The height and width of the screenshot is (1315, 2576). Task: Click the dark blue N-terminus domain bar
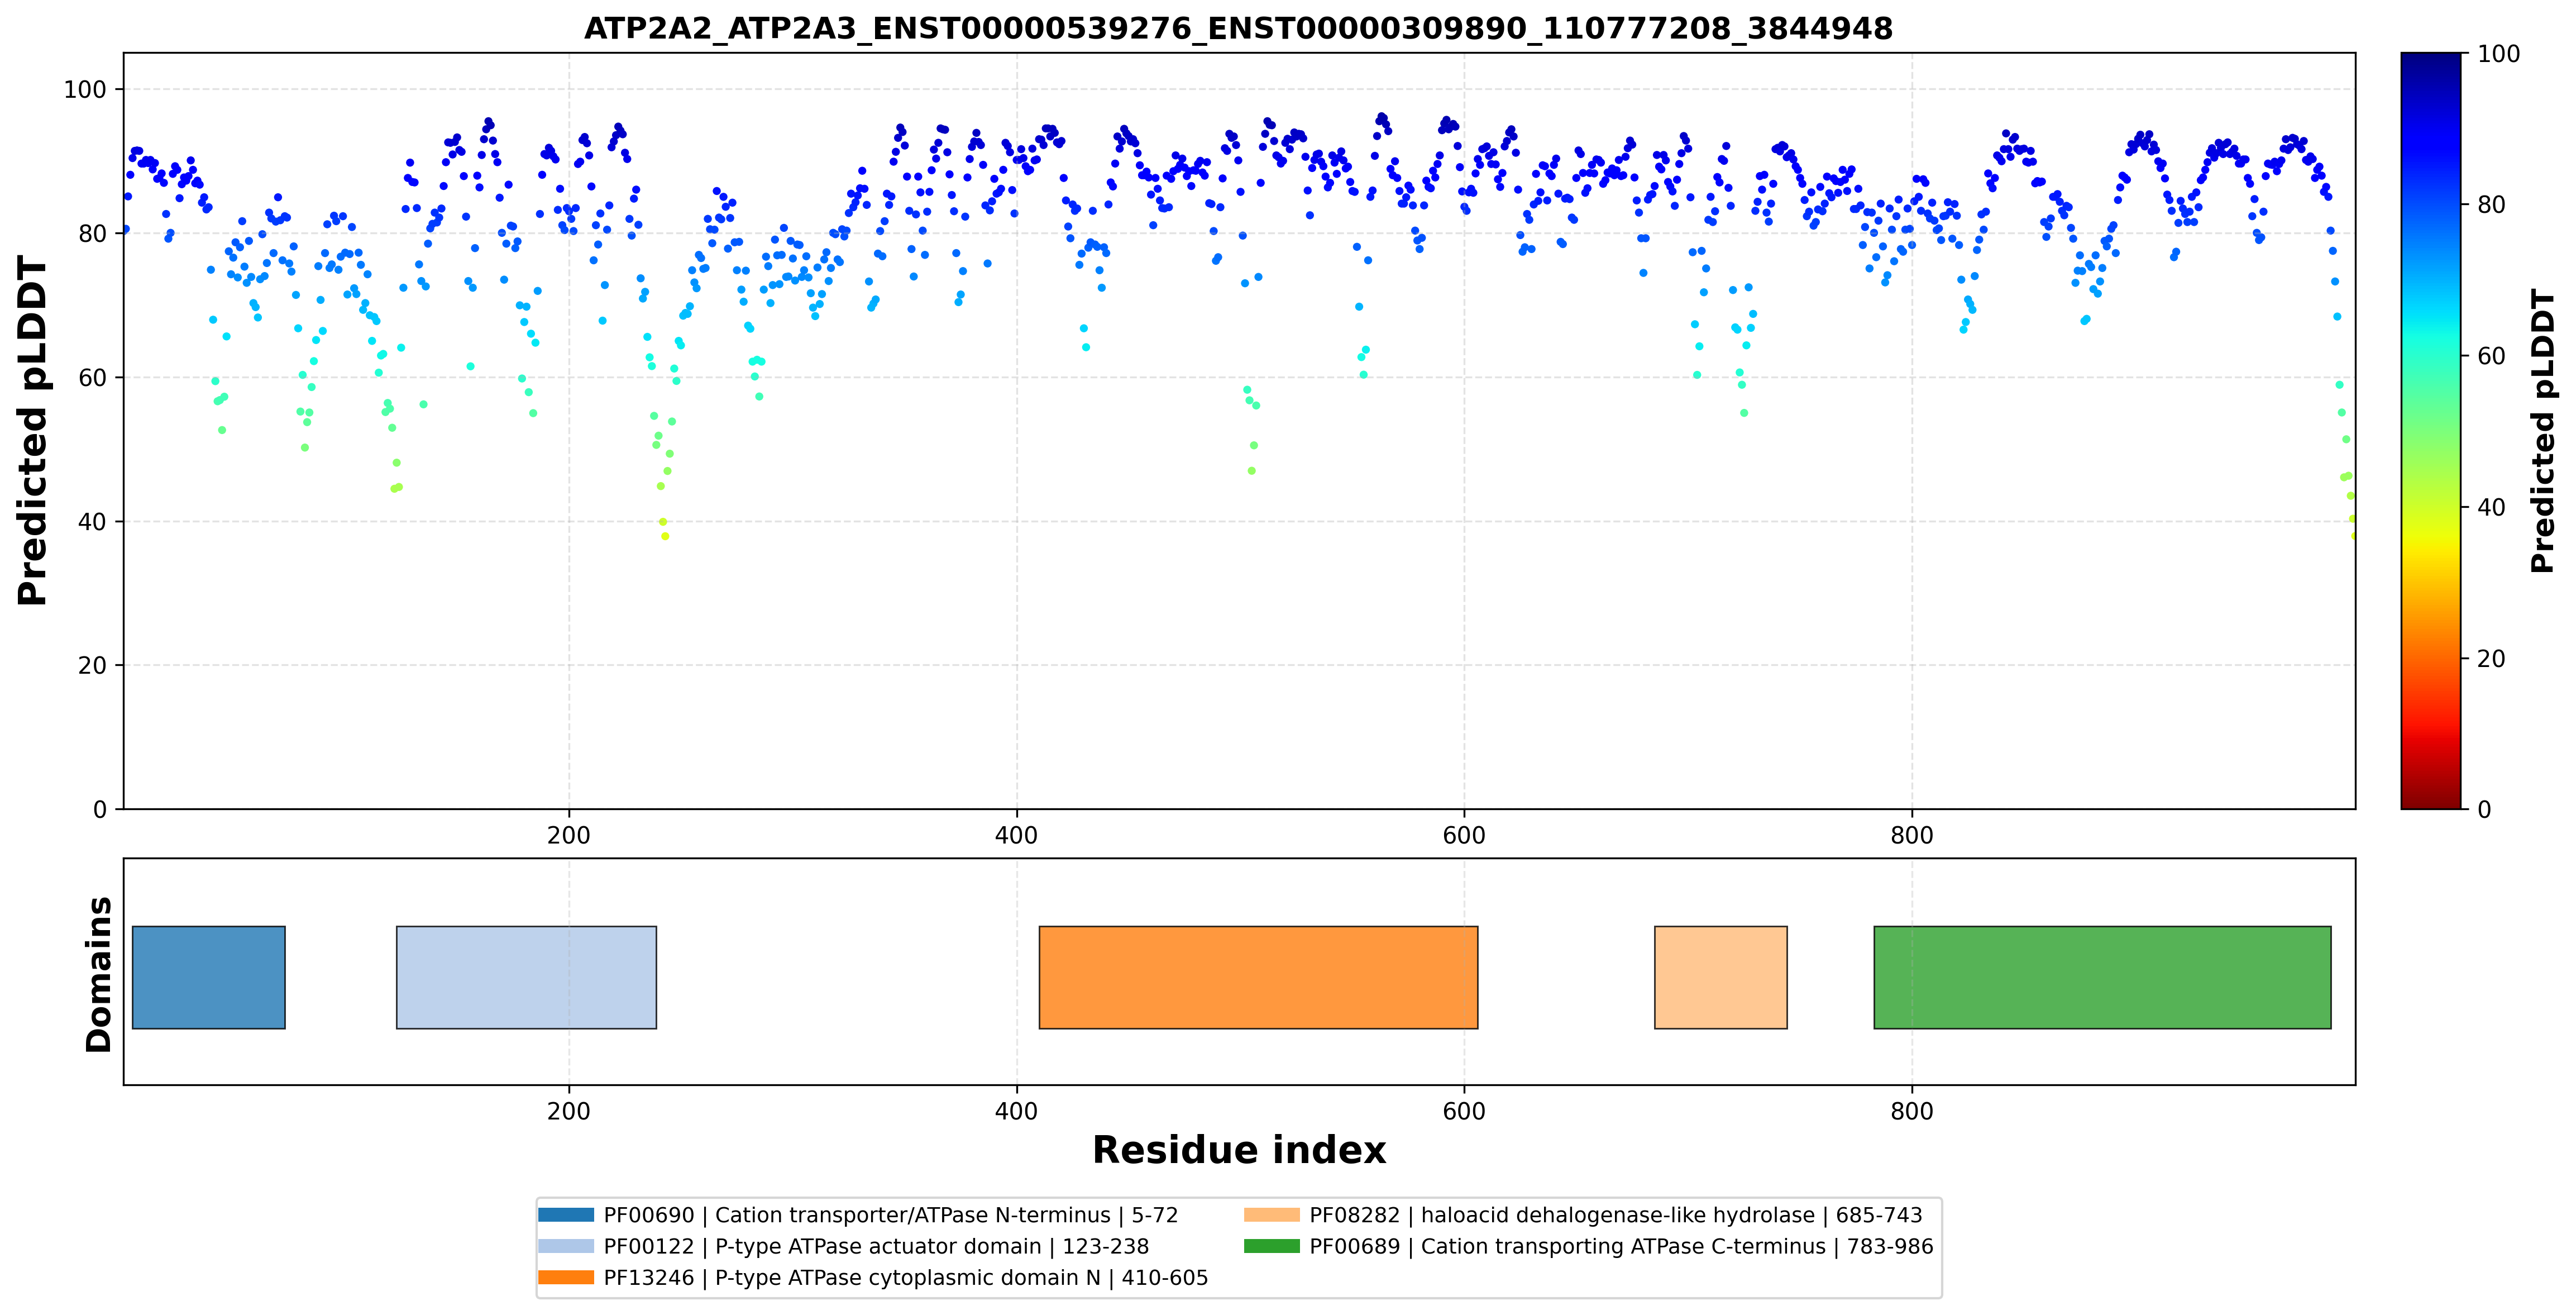pos(209,977)
